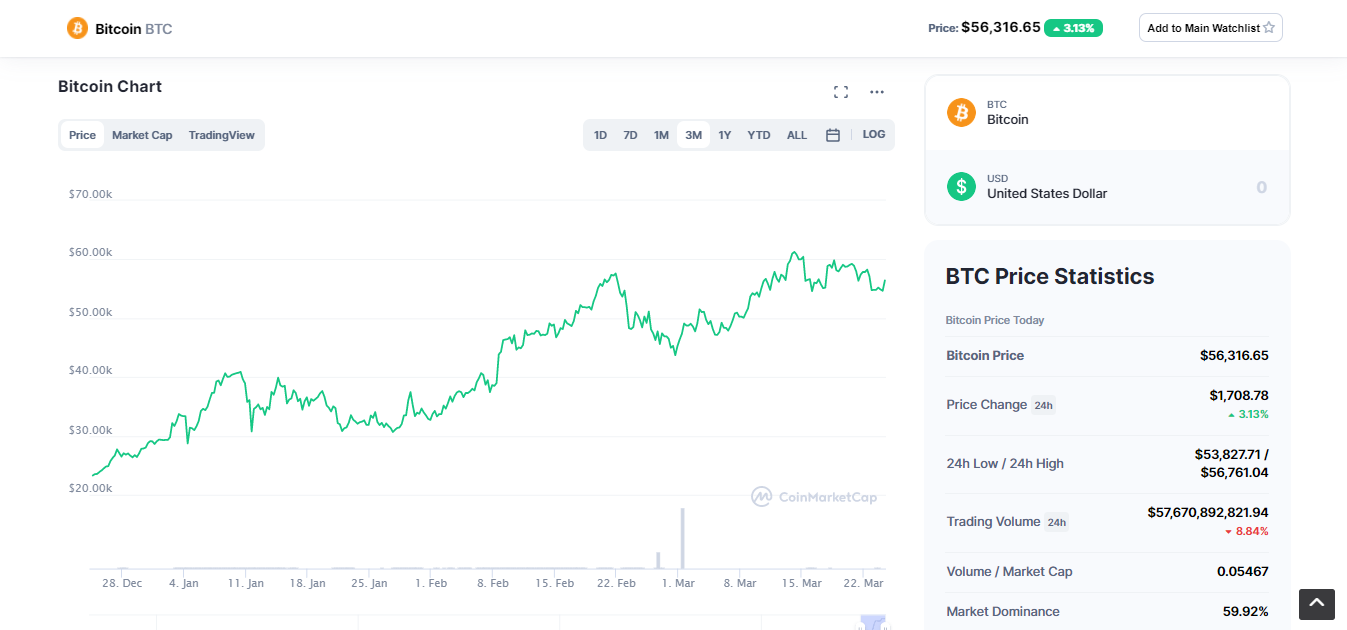Image resolution: width=1347 pixels, height=630 pixels.
Task: Select the ALL time range button
Action: click(797, 135)
